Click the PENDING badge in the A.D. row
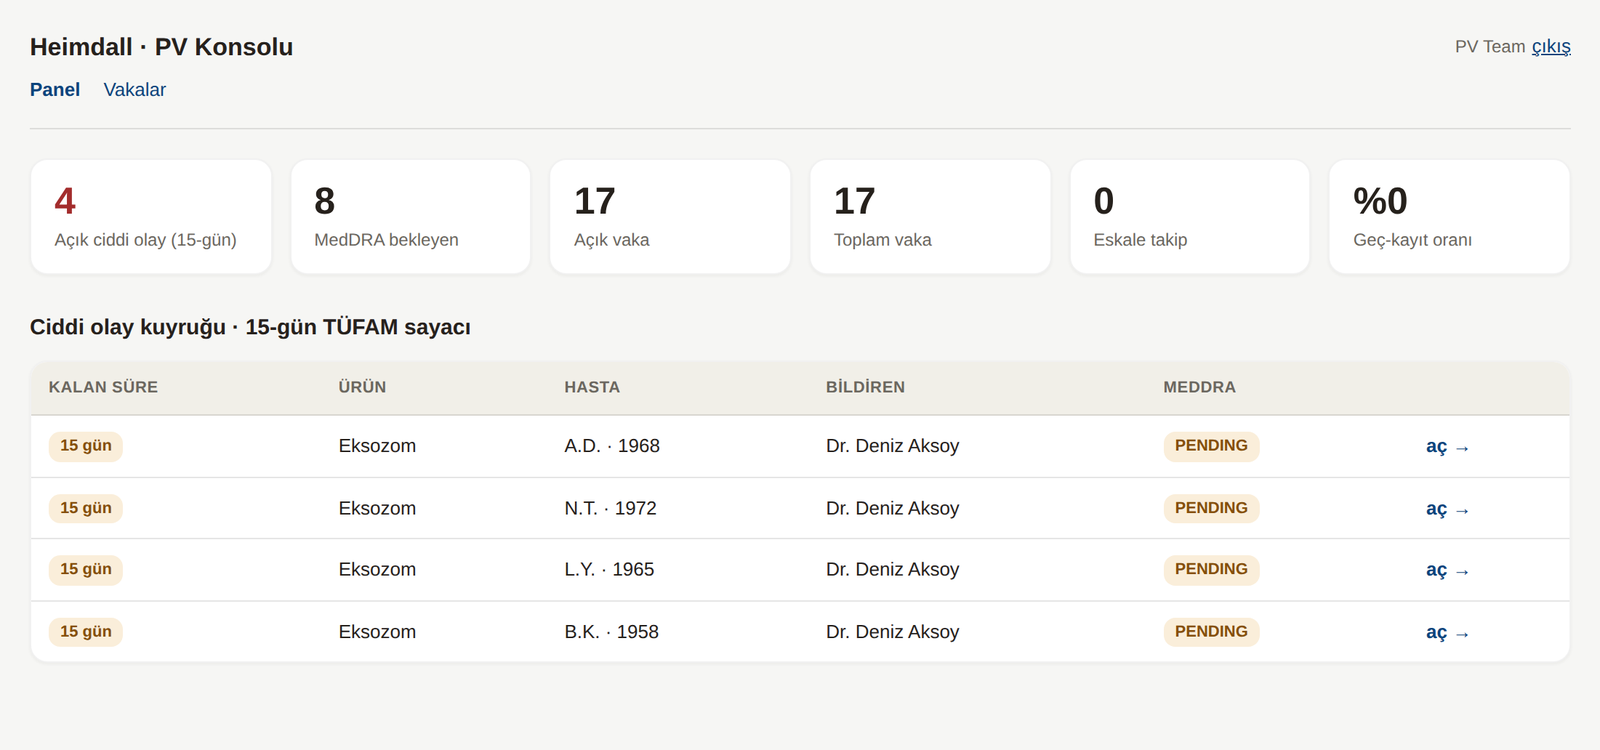 (1211, 446)
